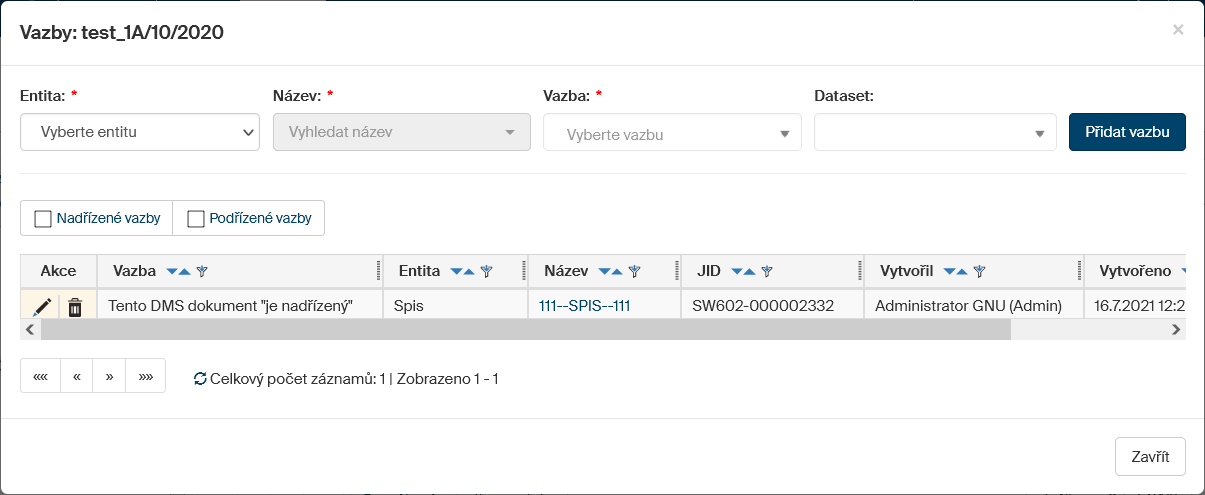Screen dimensions: 1205x495
Task: Click the Zavřít button
Action: click(1150, 456)
